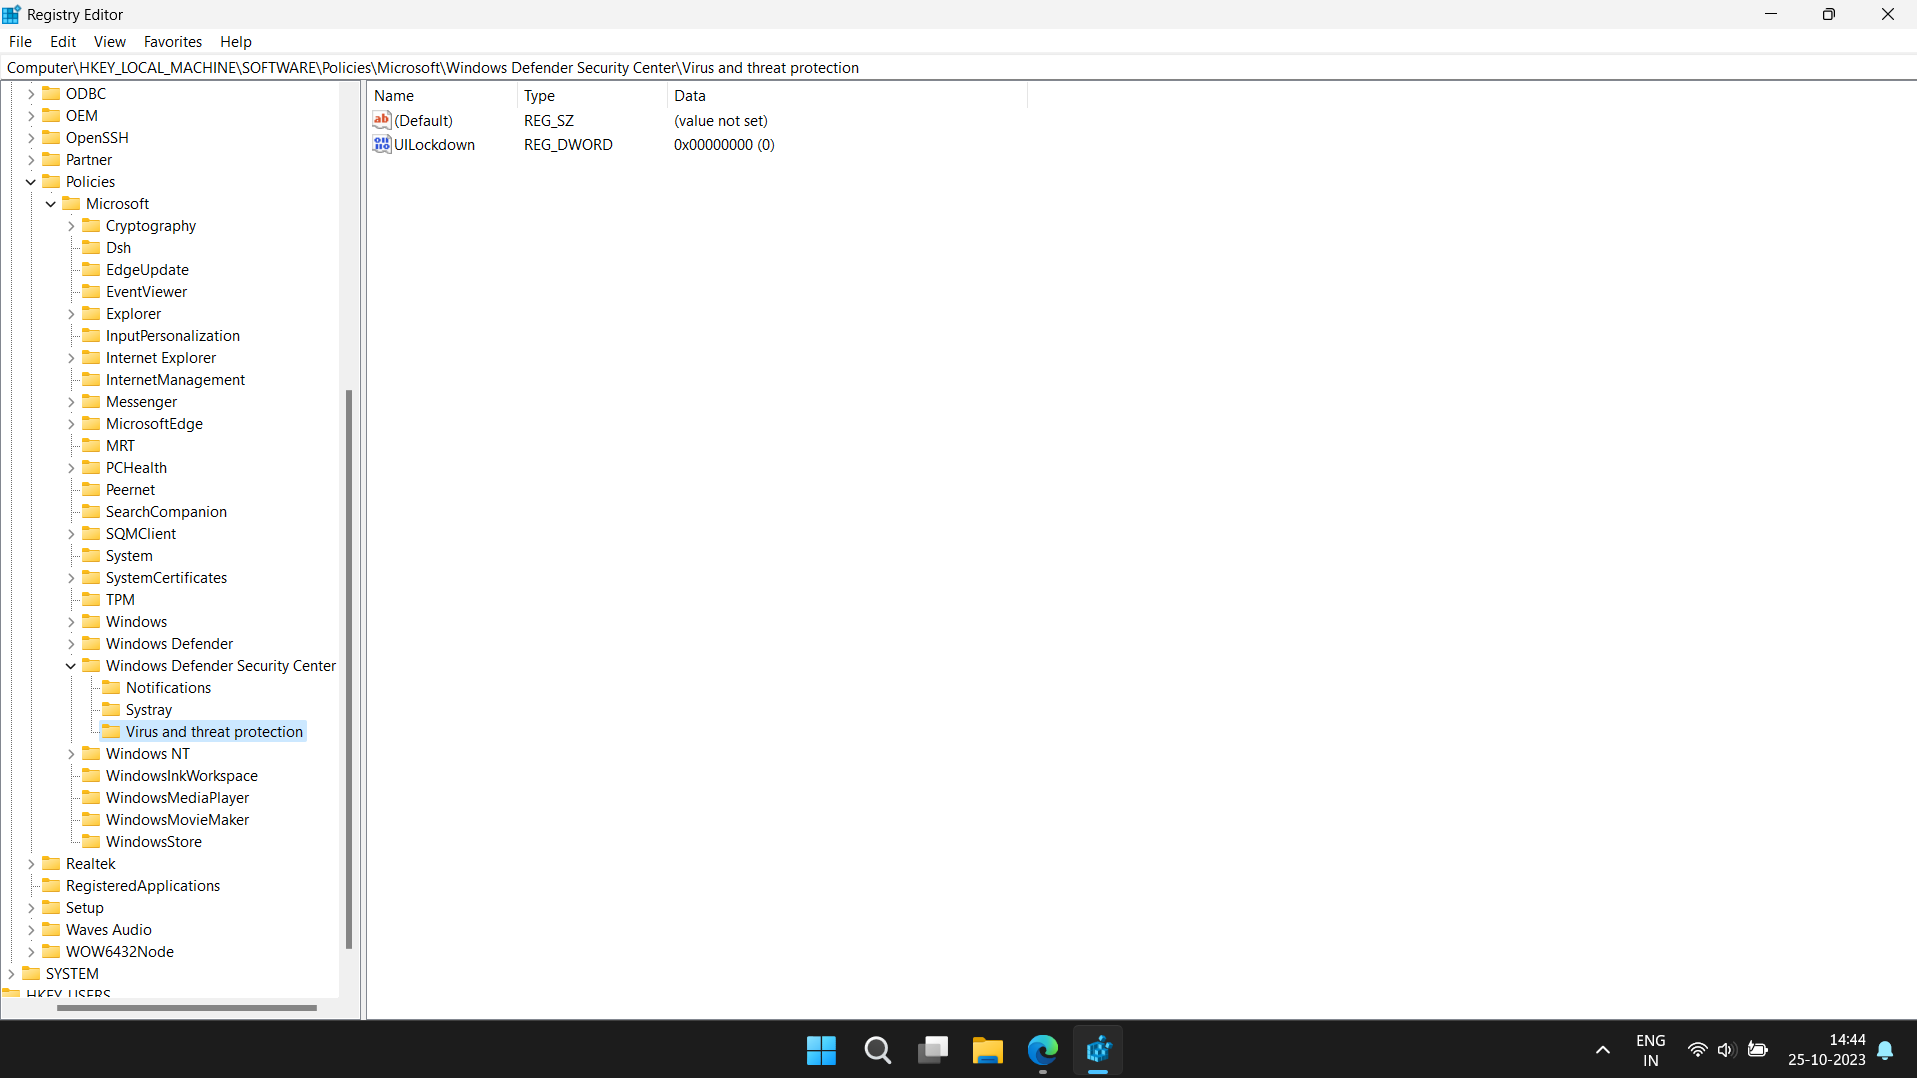Expand the Realtek key
Viewport: 1917px width, 1078px height.
30,863
